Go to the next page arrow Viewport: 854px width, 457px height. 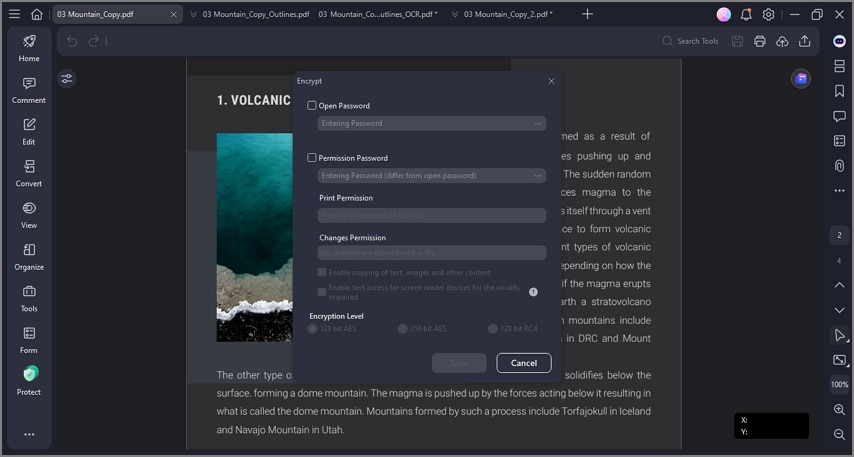coord(839,310)
